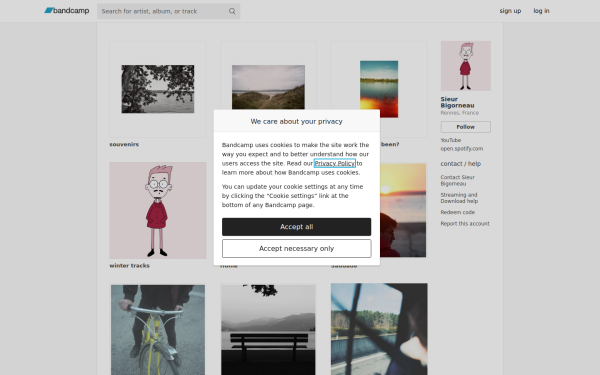Click the contact / help heading
The image size is (600, 375).
pos(460,163)
